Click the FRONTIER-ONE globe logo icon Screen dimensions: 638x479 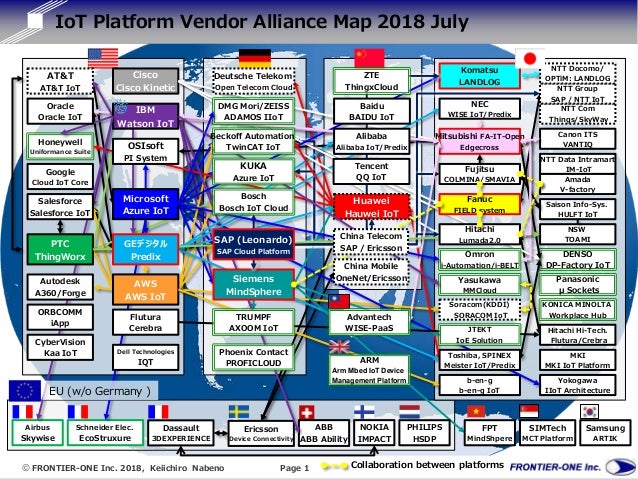pos(621,466)
